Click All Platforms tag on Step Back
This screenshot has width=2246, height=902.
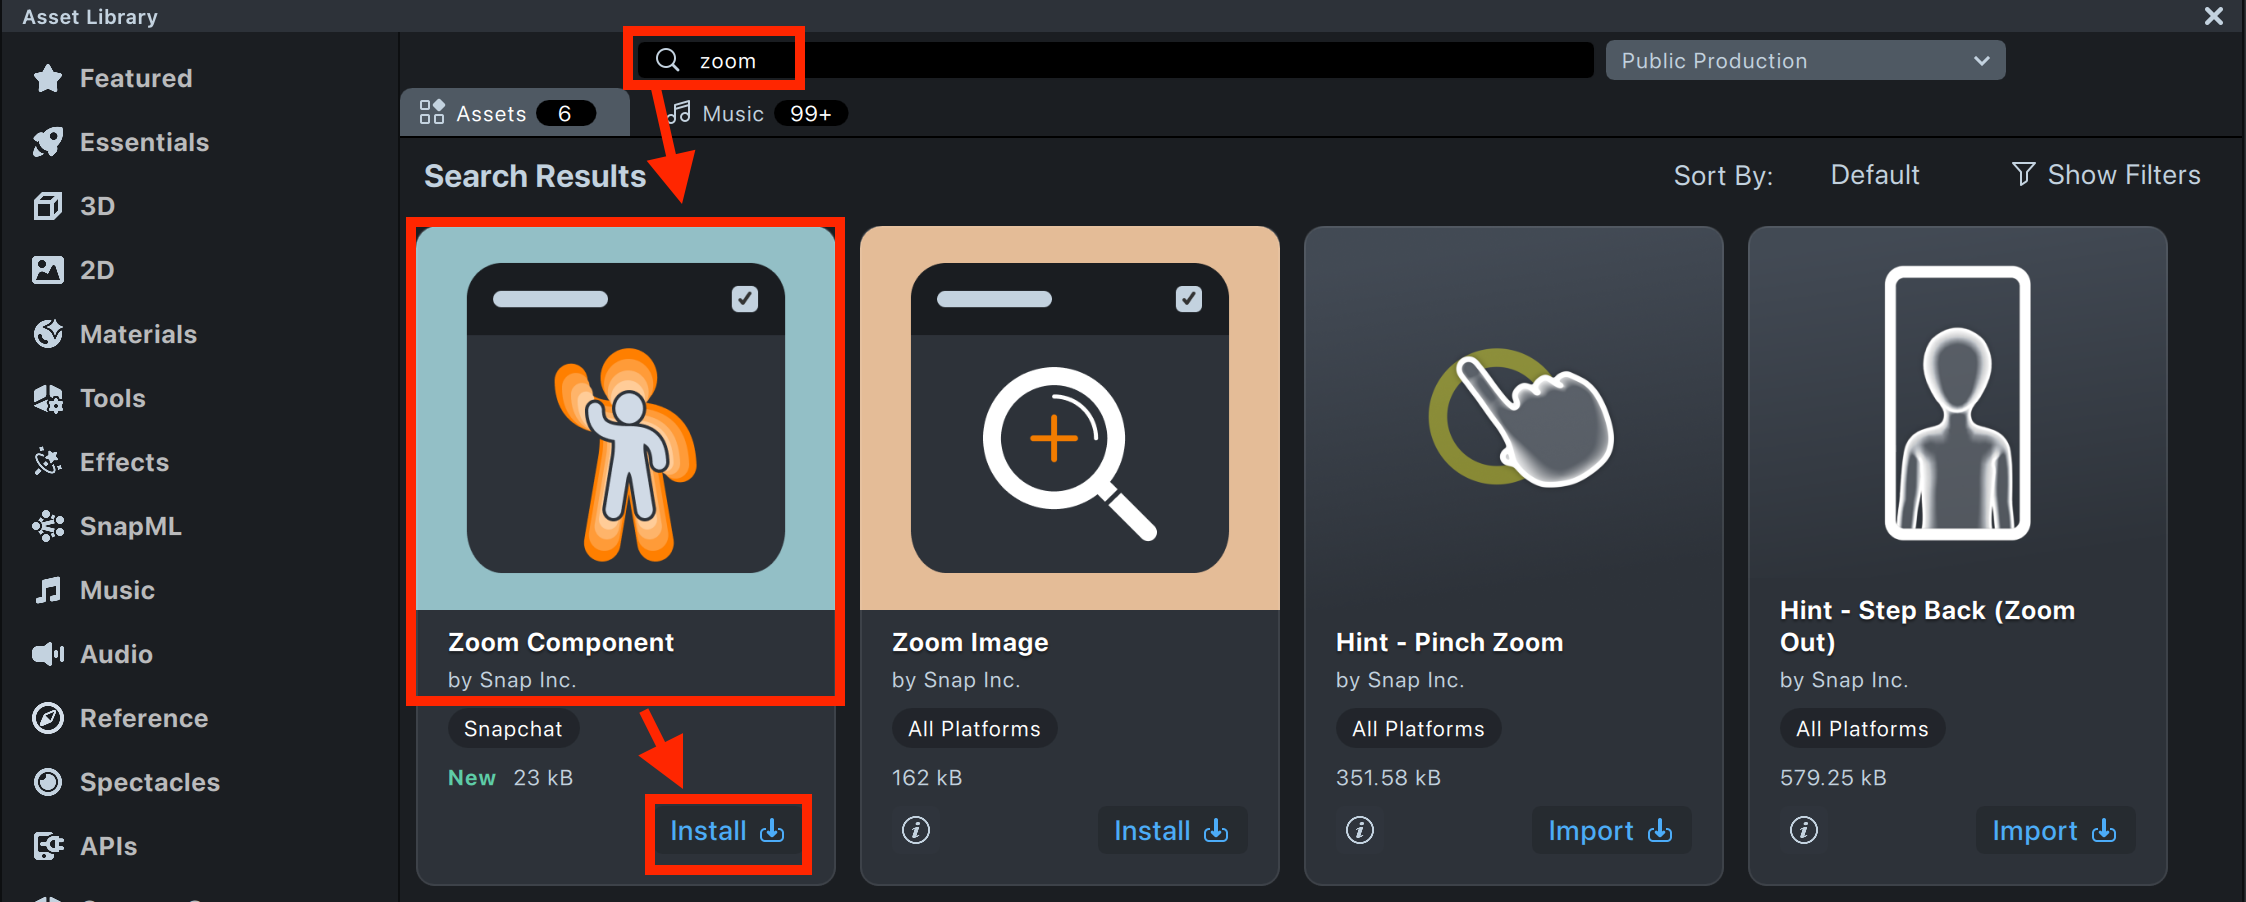point(1863,729)
